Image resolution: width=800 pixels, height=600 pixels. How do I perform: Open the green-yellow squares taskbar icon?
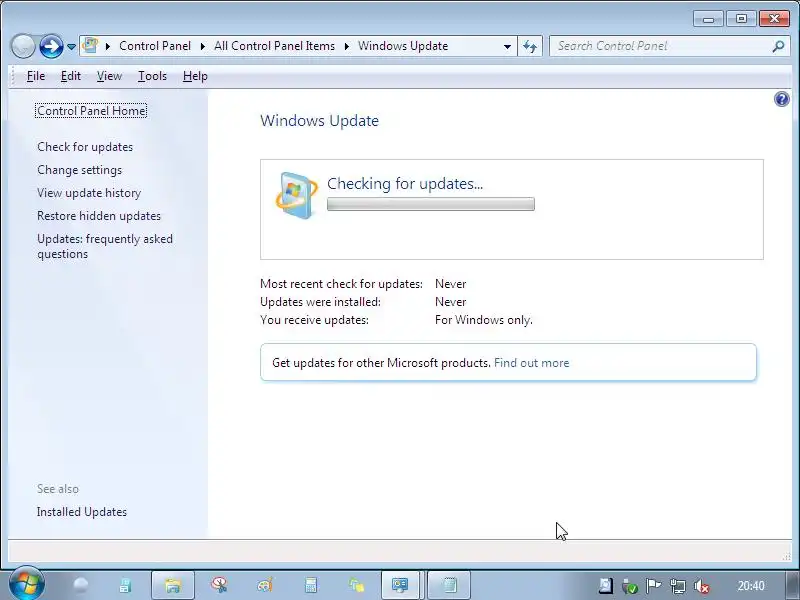[356, 585]
